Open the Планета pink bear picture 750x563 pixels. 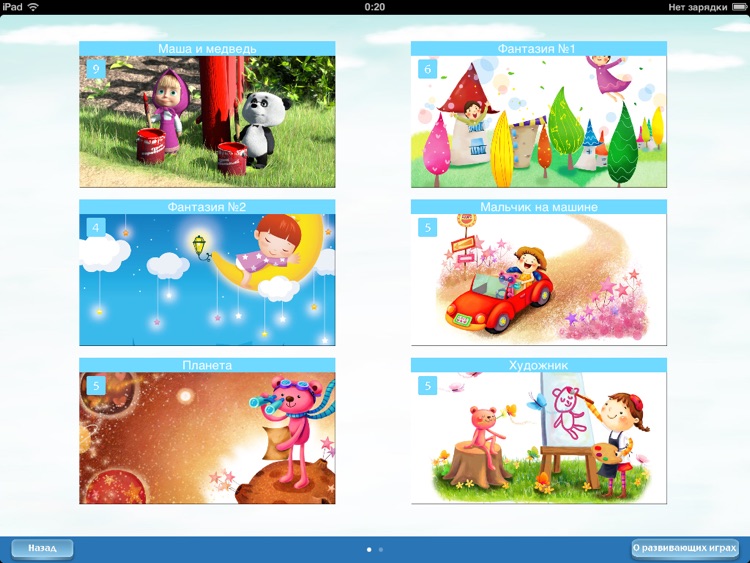(x=207, y=438)
